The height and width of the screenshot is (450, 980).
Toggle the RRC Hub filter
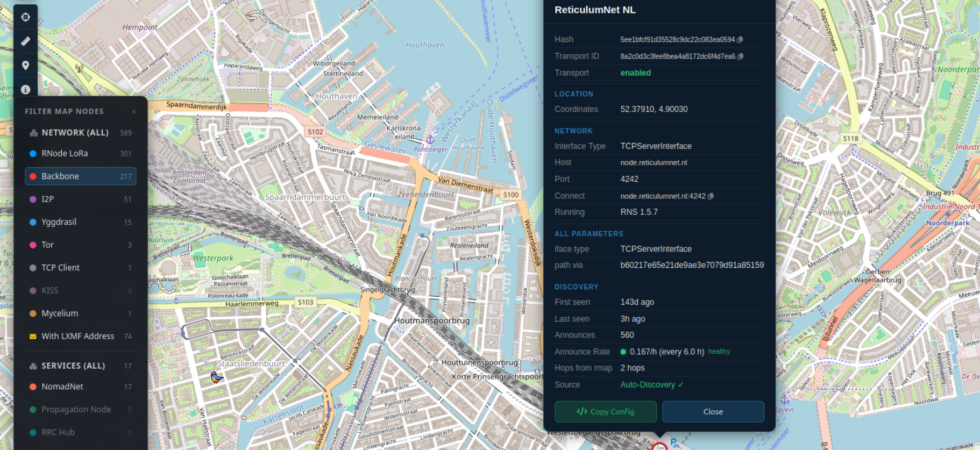pyautogui.click(x=81, y=432)
